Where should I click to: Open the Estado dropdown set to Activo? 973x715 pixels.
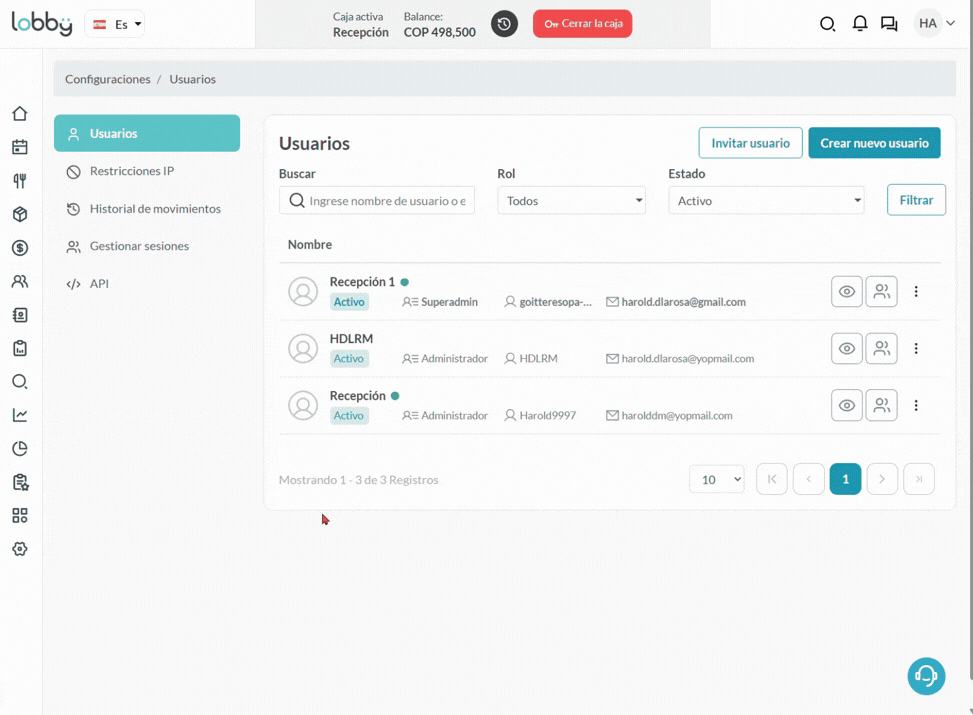[766, 201]
